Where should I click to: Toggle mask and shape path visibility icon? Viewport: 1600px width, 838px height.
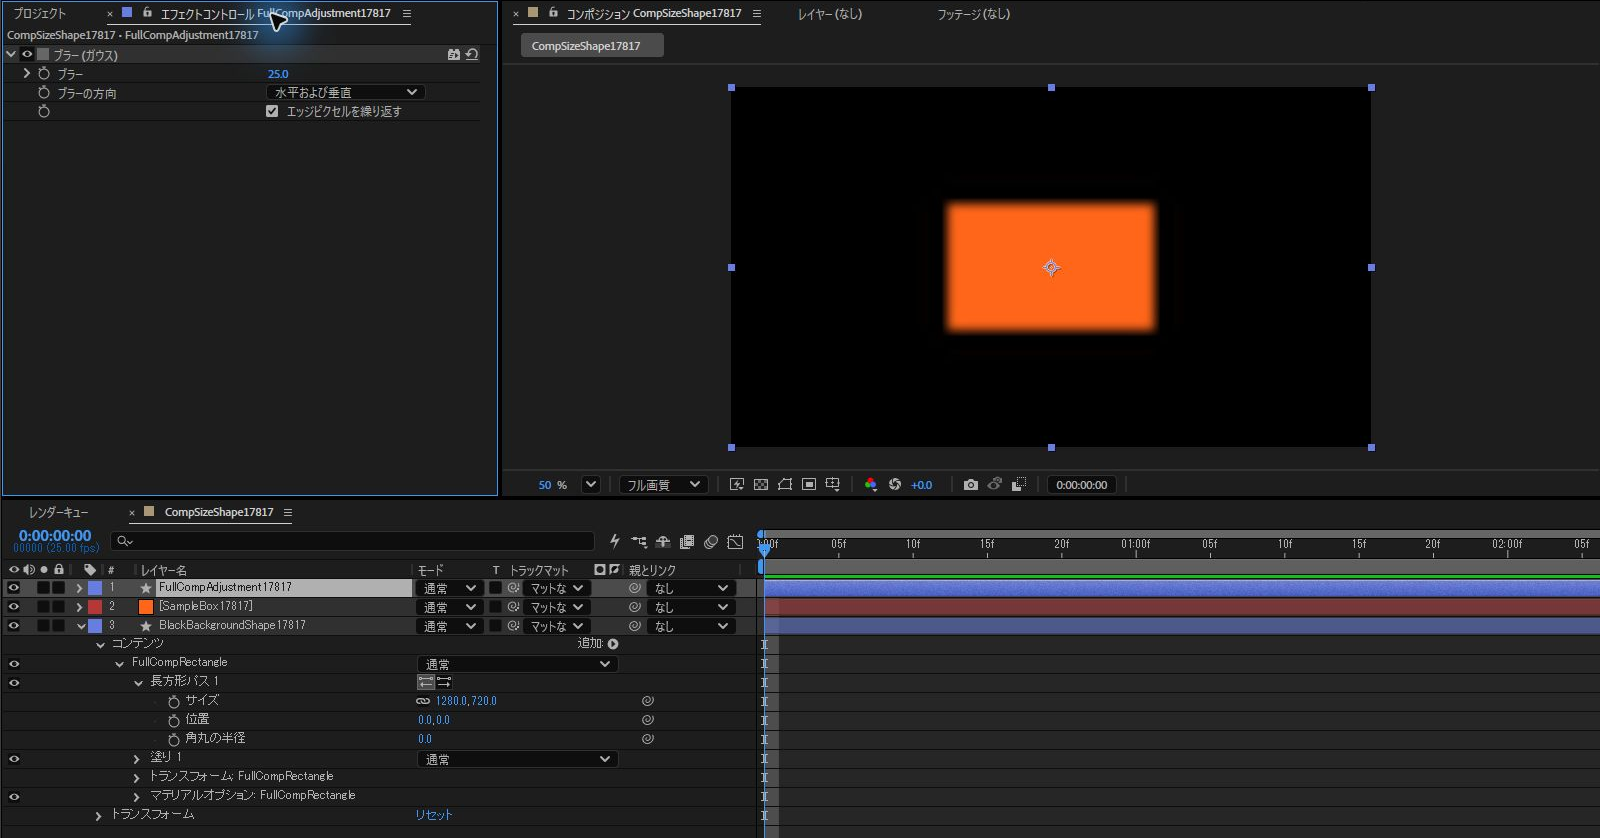[785, 484]
